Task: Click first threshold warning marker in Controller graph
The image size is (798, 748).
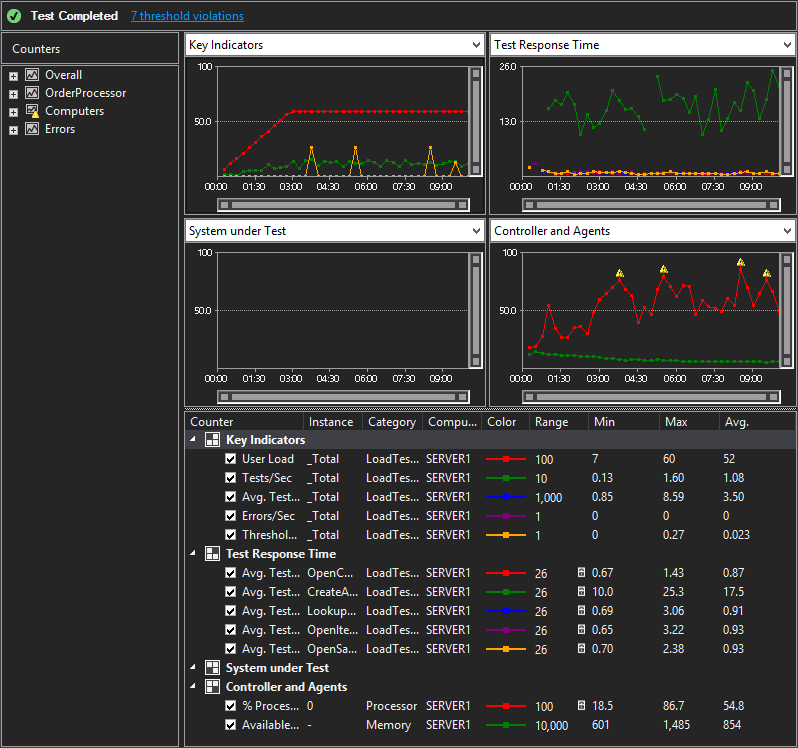Action: point(620,273)
